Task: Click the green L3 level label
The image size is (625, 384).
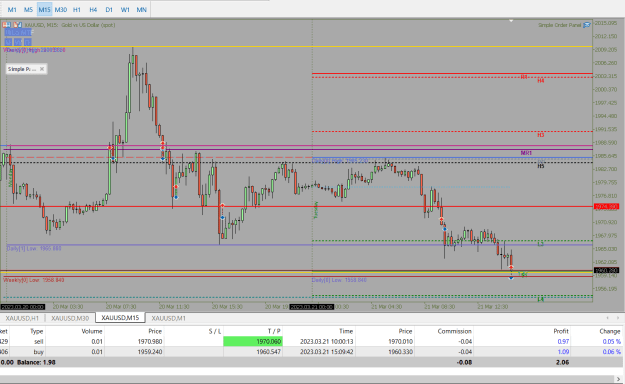Action: coord(540,244)
